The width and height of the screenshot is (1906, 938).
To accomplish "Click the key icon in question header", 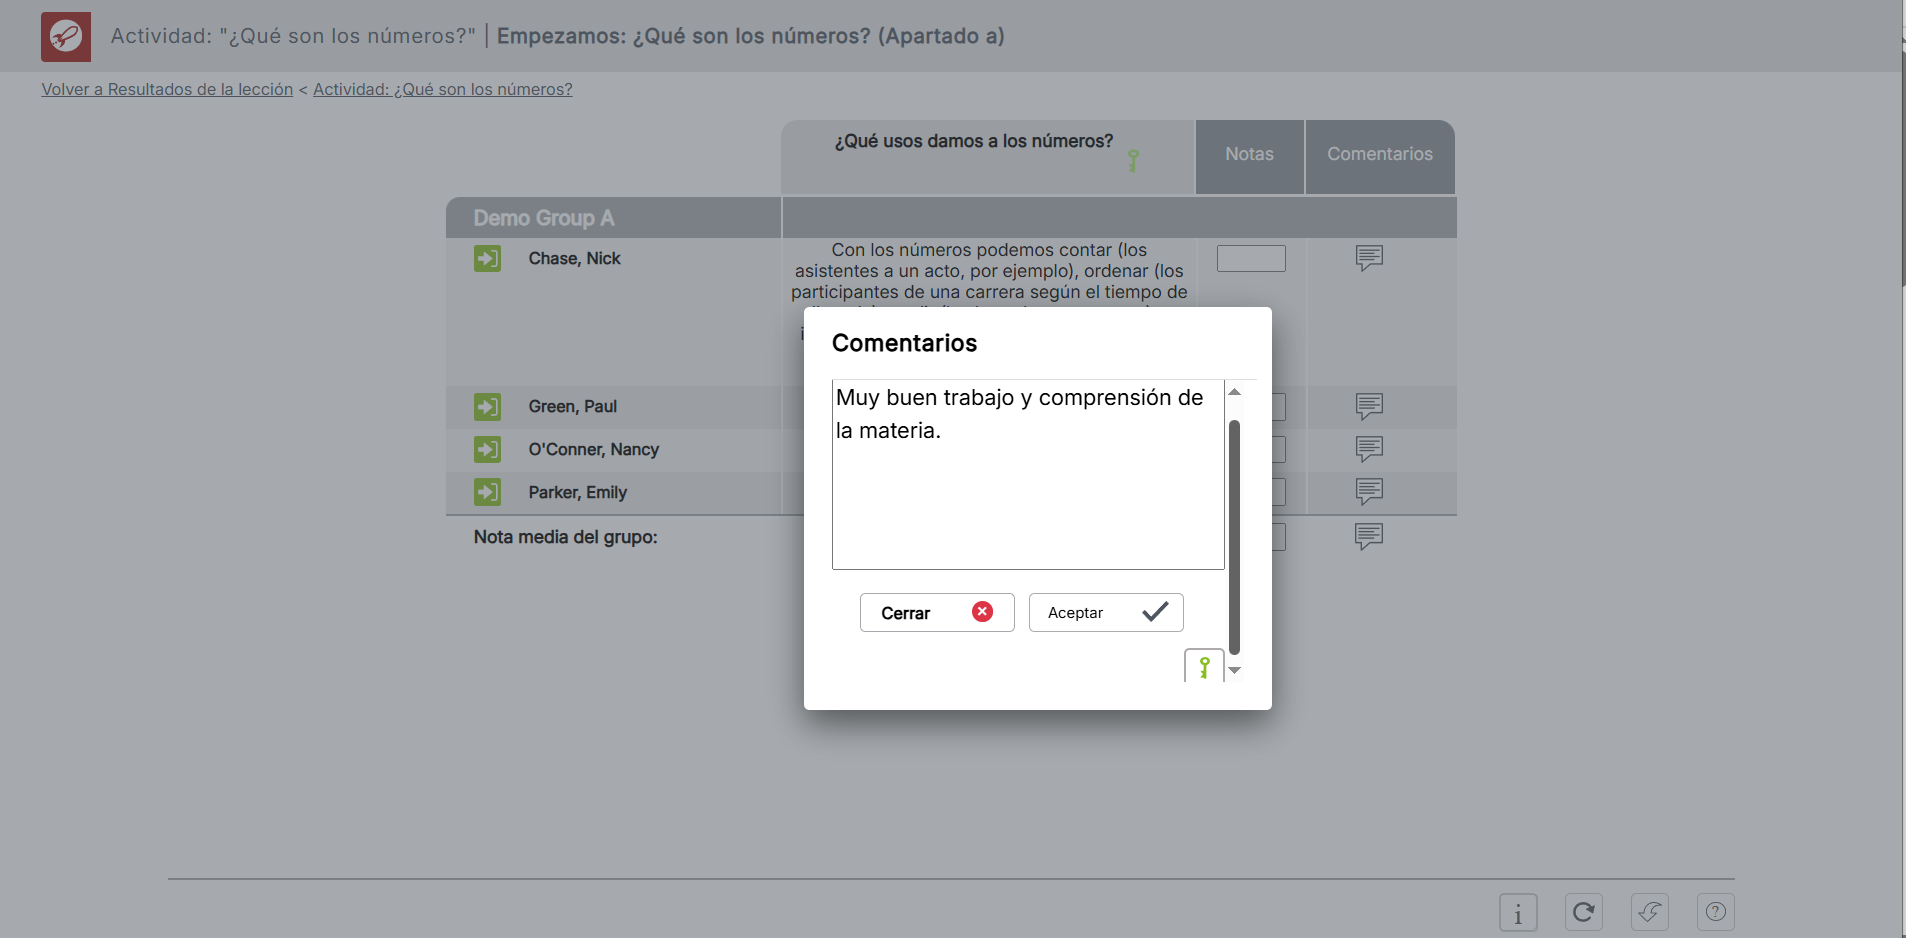I will point(1133,161).
